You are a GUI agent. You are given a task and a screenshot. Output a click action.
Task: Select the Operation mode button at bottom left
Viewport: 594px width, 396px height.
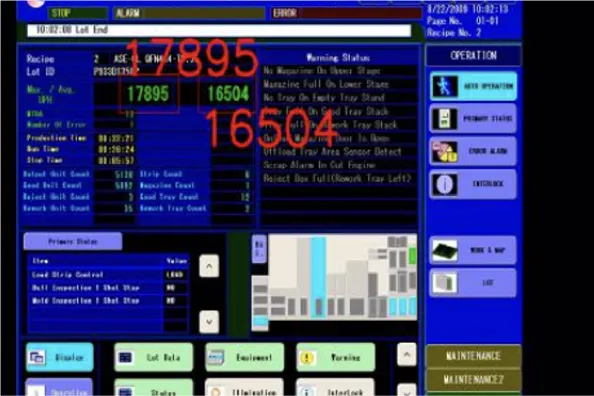point(59,387)
